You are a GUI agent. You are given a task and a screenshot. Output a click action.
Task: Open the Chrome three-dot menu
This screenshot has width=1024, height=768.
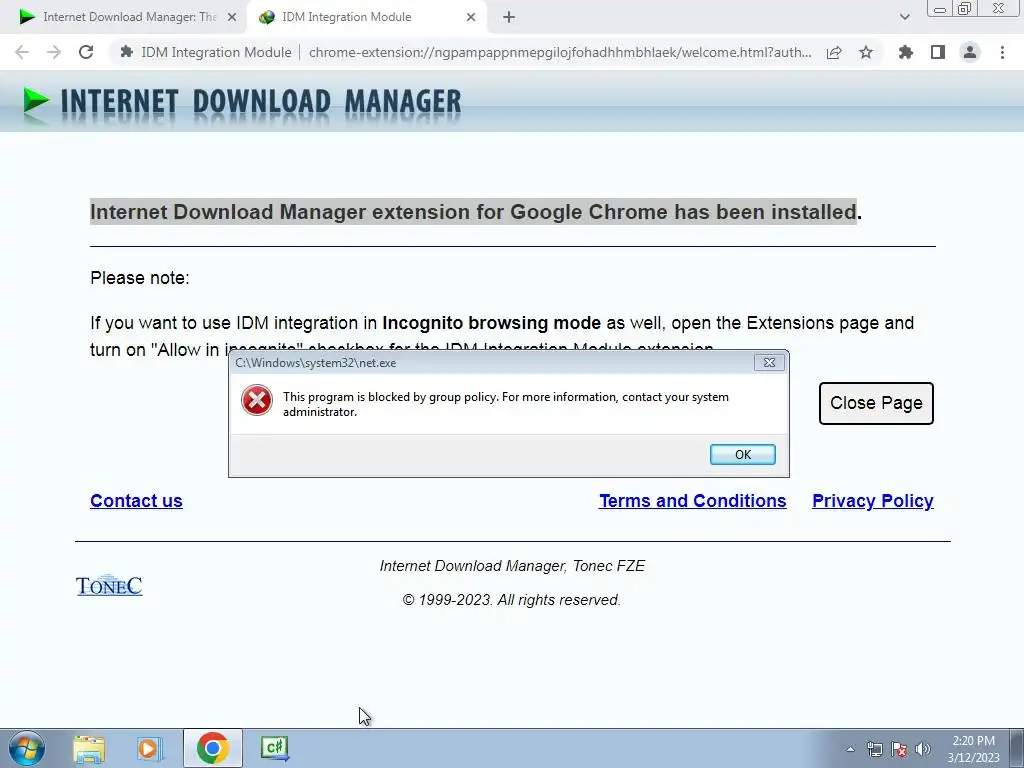coord(1002,52)
